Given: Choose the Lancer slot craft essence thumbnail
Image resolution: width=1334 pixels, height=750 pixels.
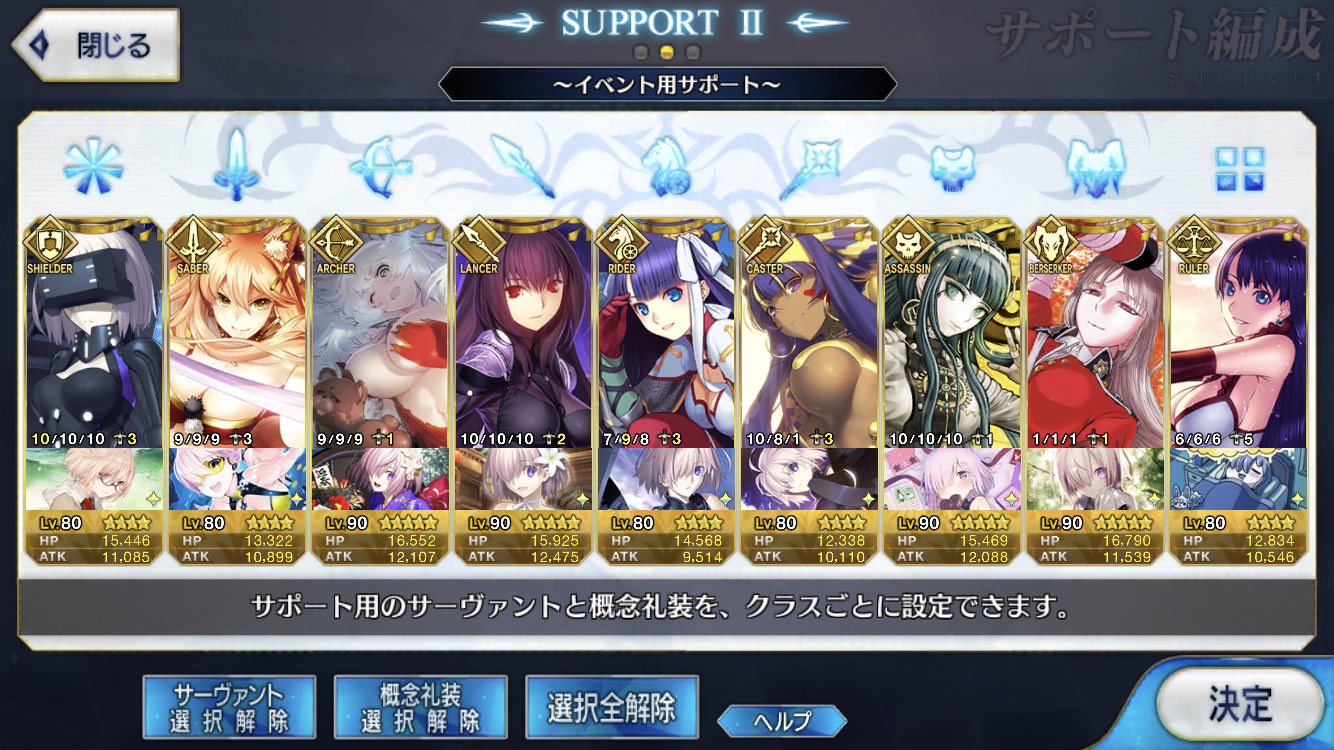Looking at the screenshot, I should click(522, 479).
